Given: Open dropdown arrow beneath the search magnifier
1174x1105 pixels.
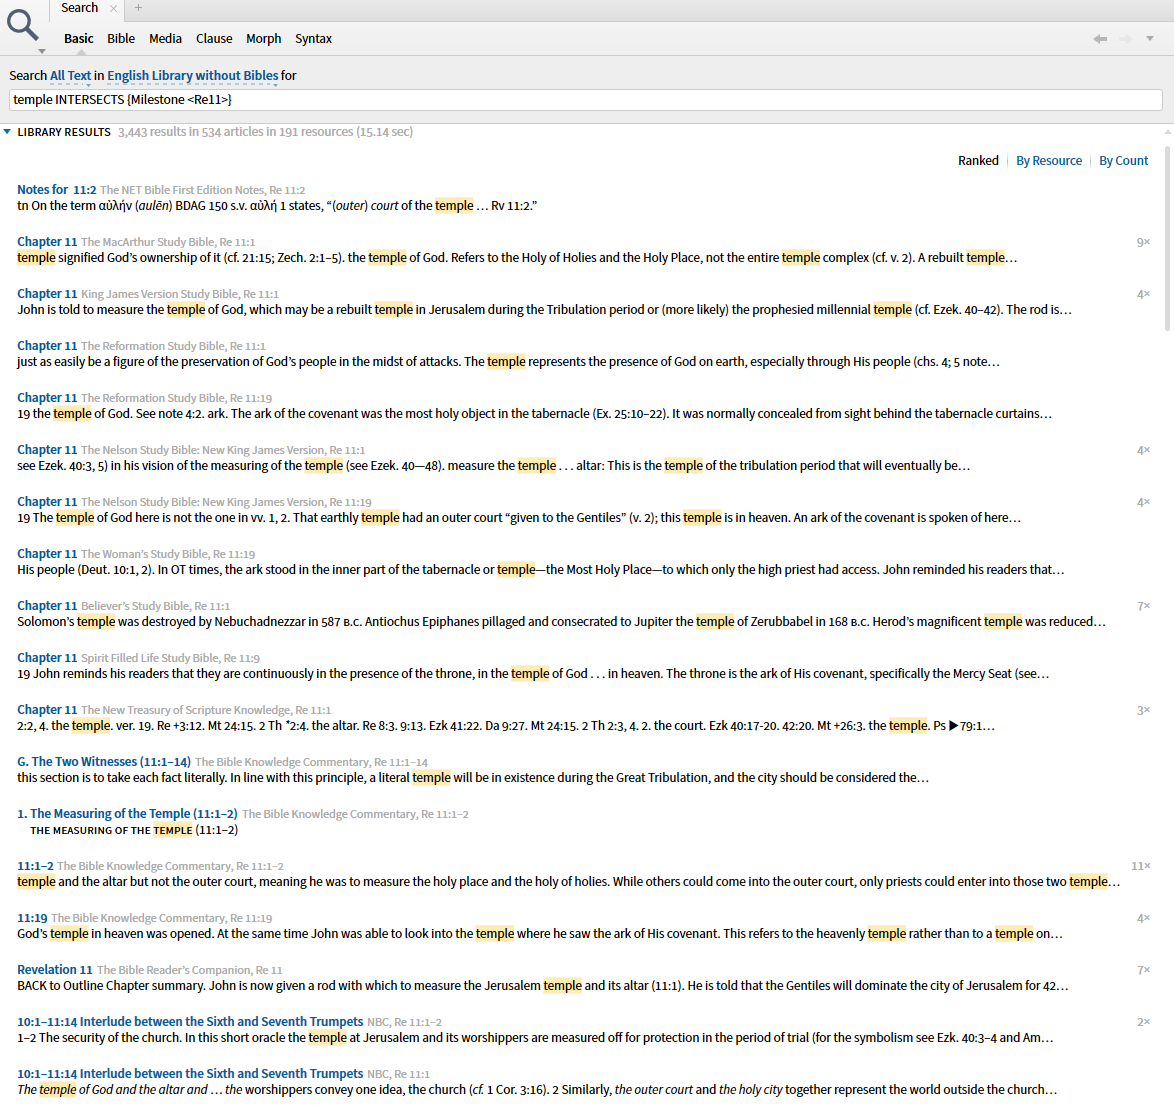Looking at the screenshot, I should pyautogui.click(x=42, y=52).
